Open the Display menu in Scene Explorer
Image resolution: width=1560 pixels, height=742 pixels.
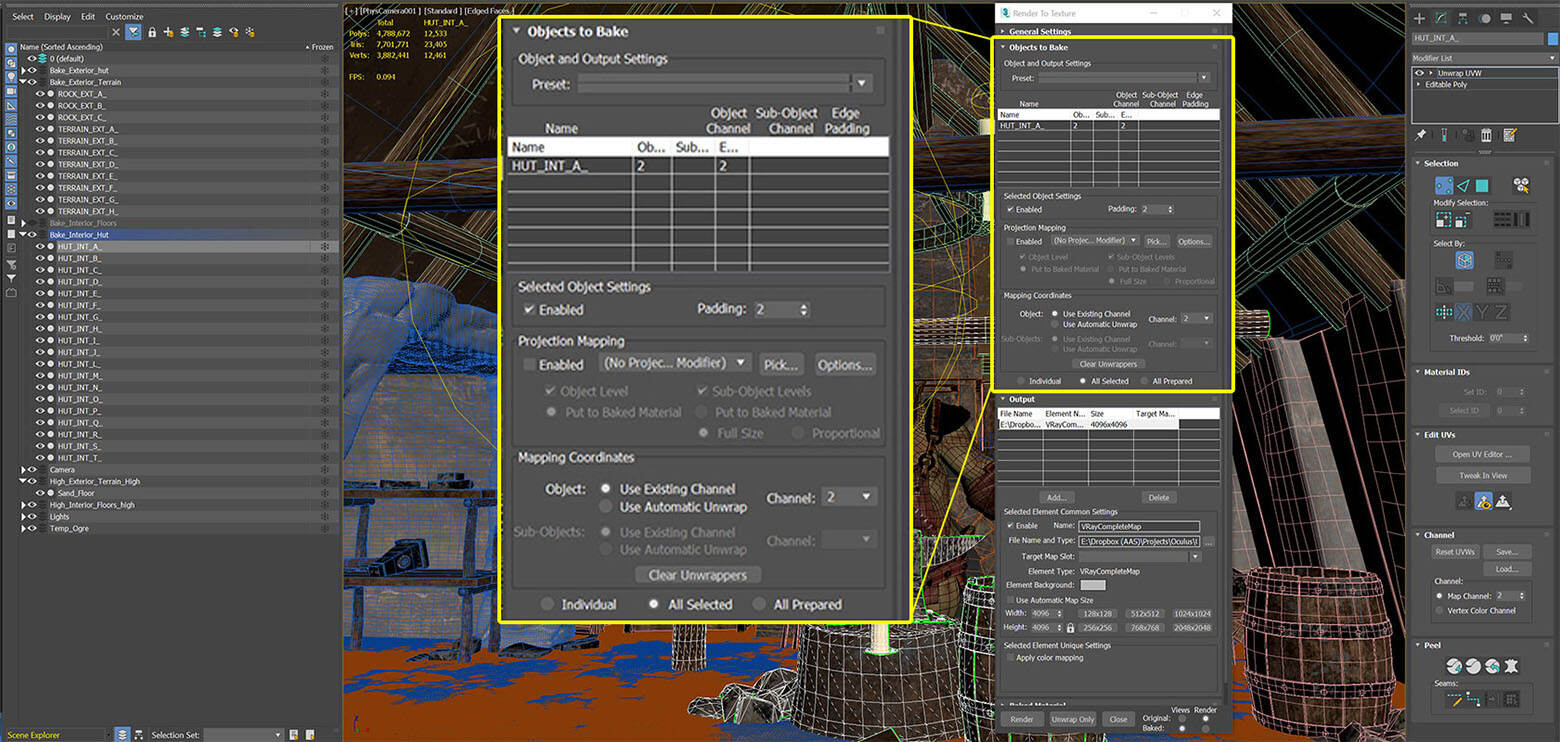[57, 16]
